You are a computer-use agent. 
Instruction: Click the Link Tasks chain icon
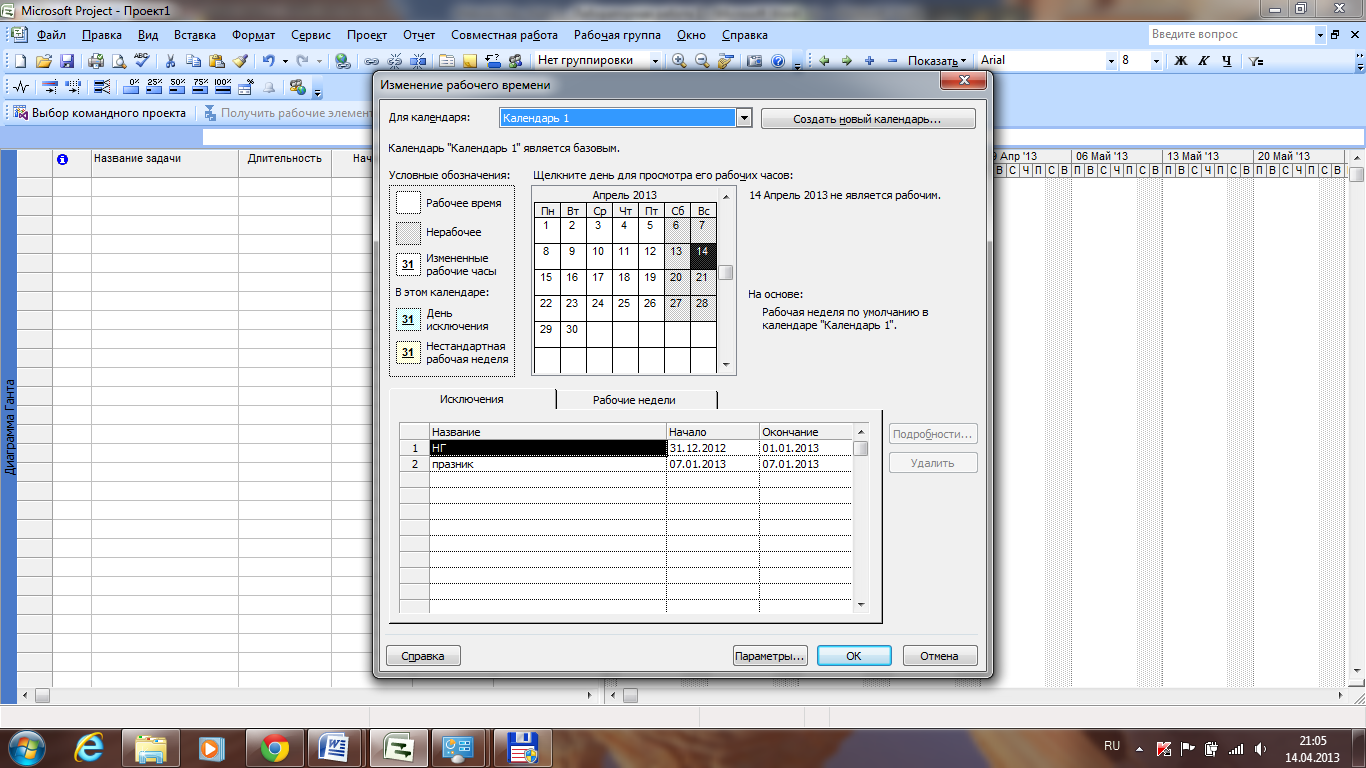tap(372, 61)
